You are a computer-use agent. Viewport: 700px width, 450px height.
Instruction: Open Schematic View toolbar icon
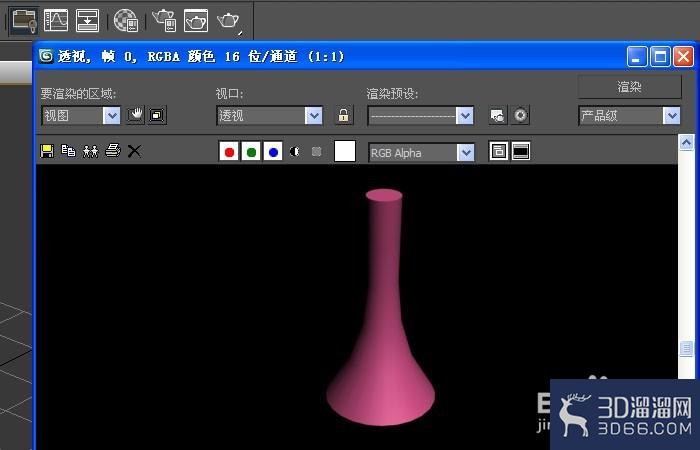pos(88,21)
